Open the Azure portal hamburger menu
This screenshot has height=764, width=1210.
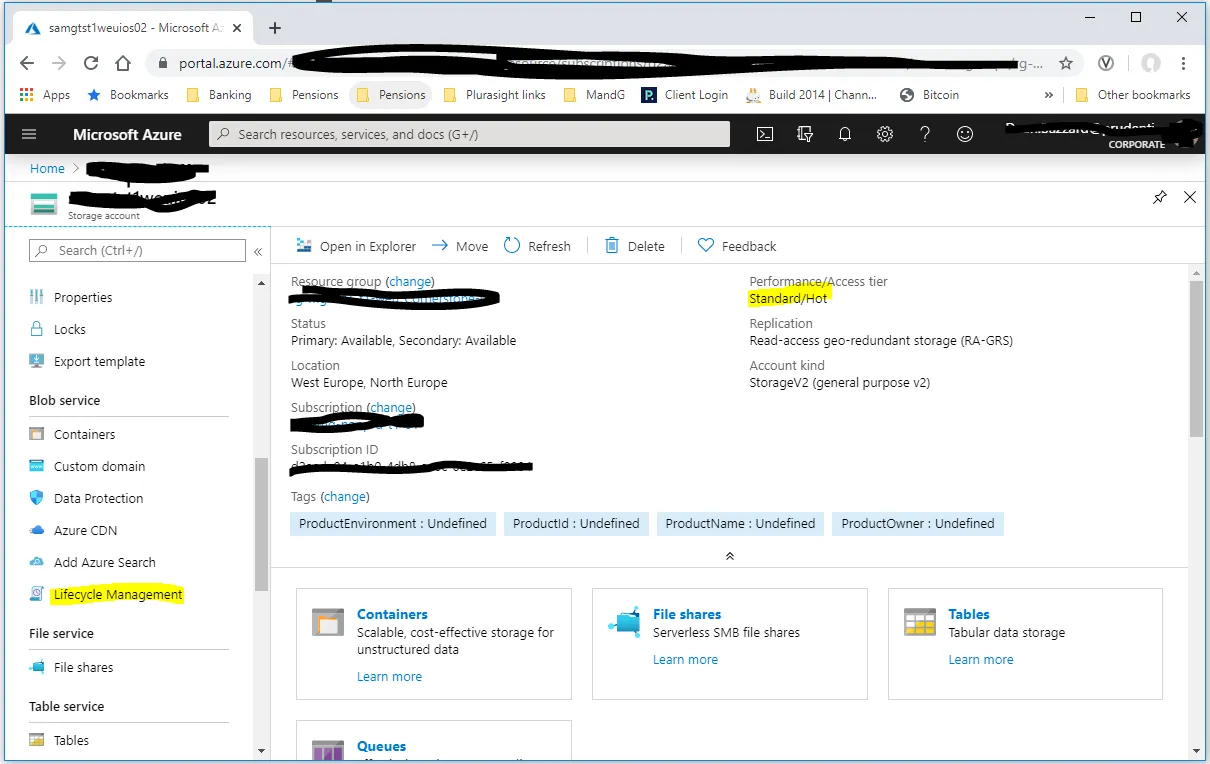[x=29, y=134]
